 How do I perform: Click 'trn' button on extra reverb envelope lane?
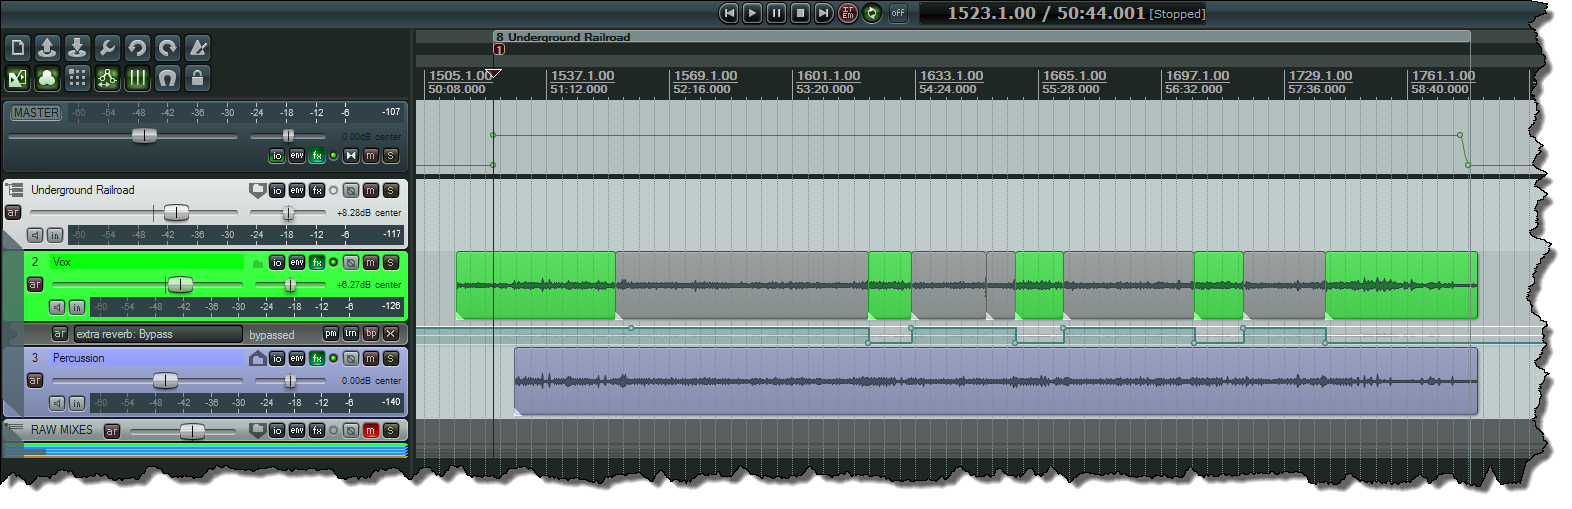(351, 333)
